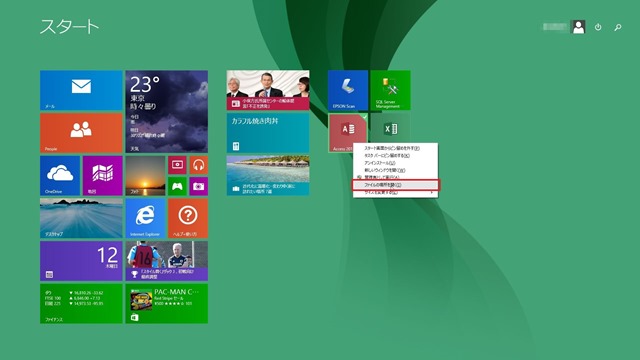The image size is (640, 360).
Task: Select ファイルの場所を開く menu item
Action: point(395,185)
